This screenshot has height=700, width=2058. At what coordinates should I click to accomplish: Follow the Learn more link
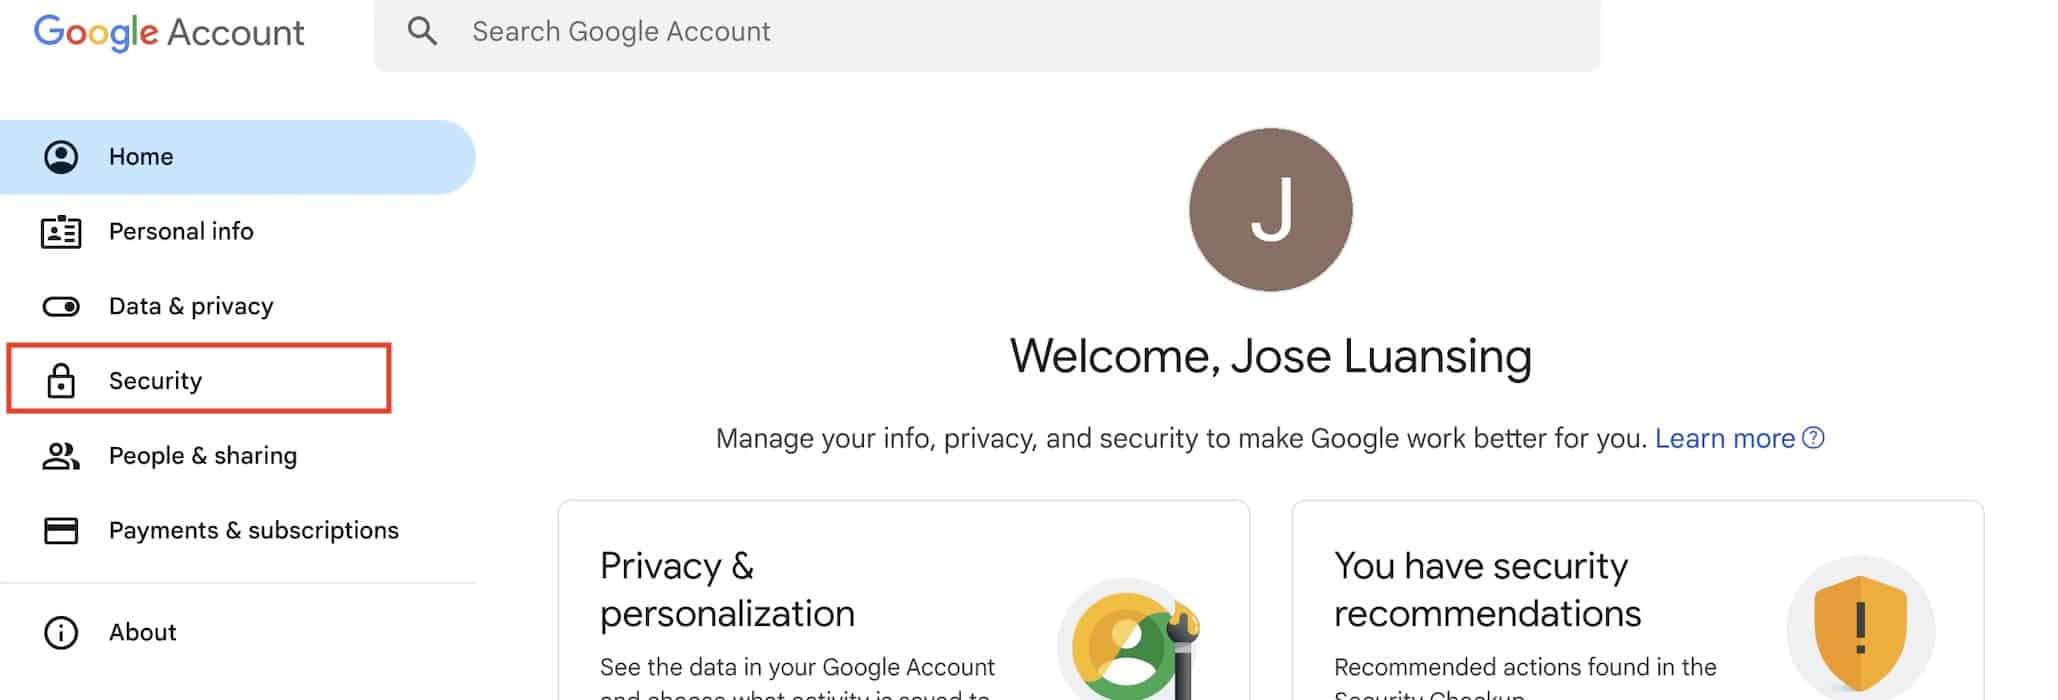(x=1724, y=438)
